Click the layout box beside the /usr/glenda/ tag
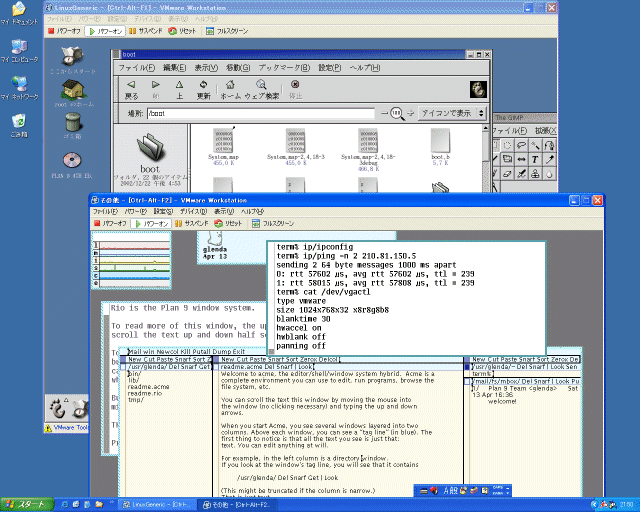This screenshot has width=640, height=512. pos(123,367)
